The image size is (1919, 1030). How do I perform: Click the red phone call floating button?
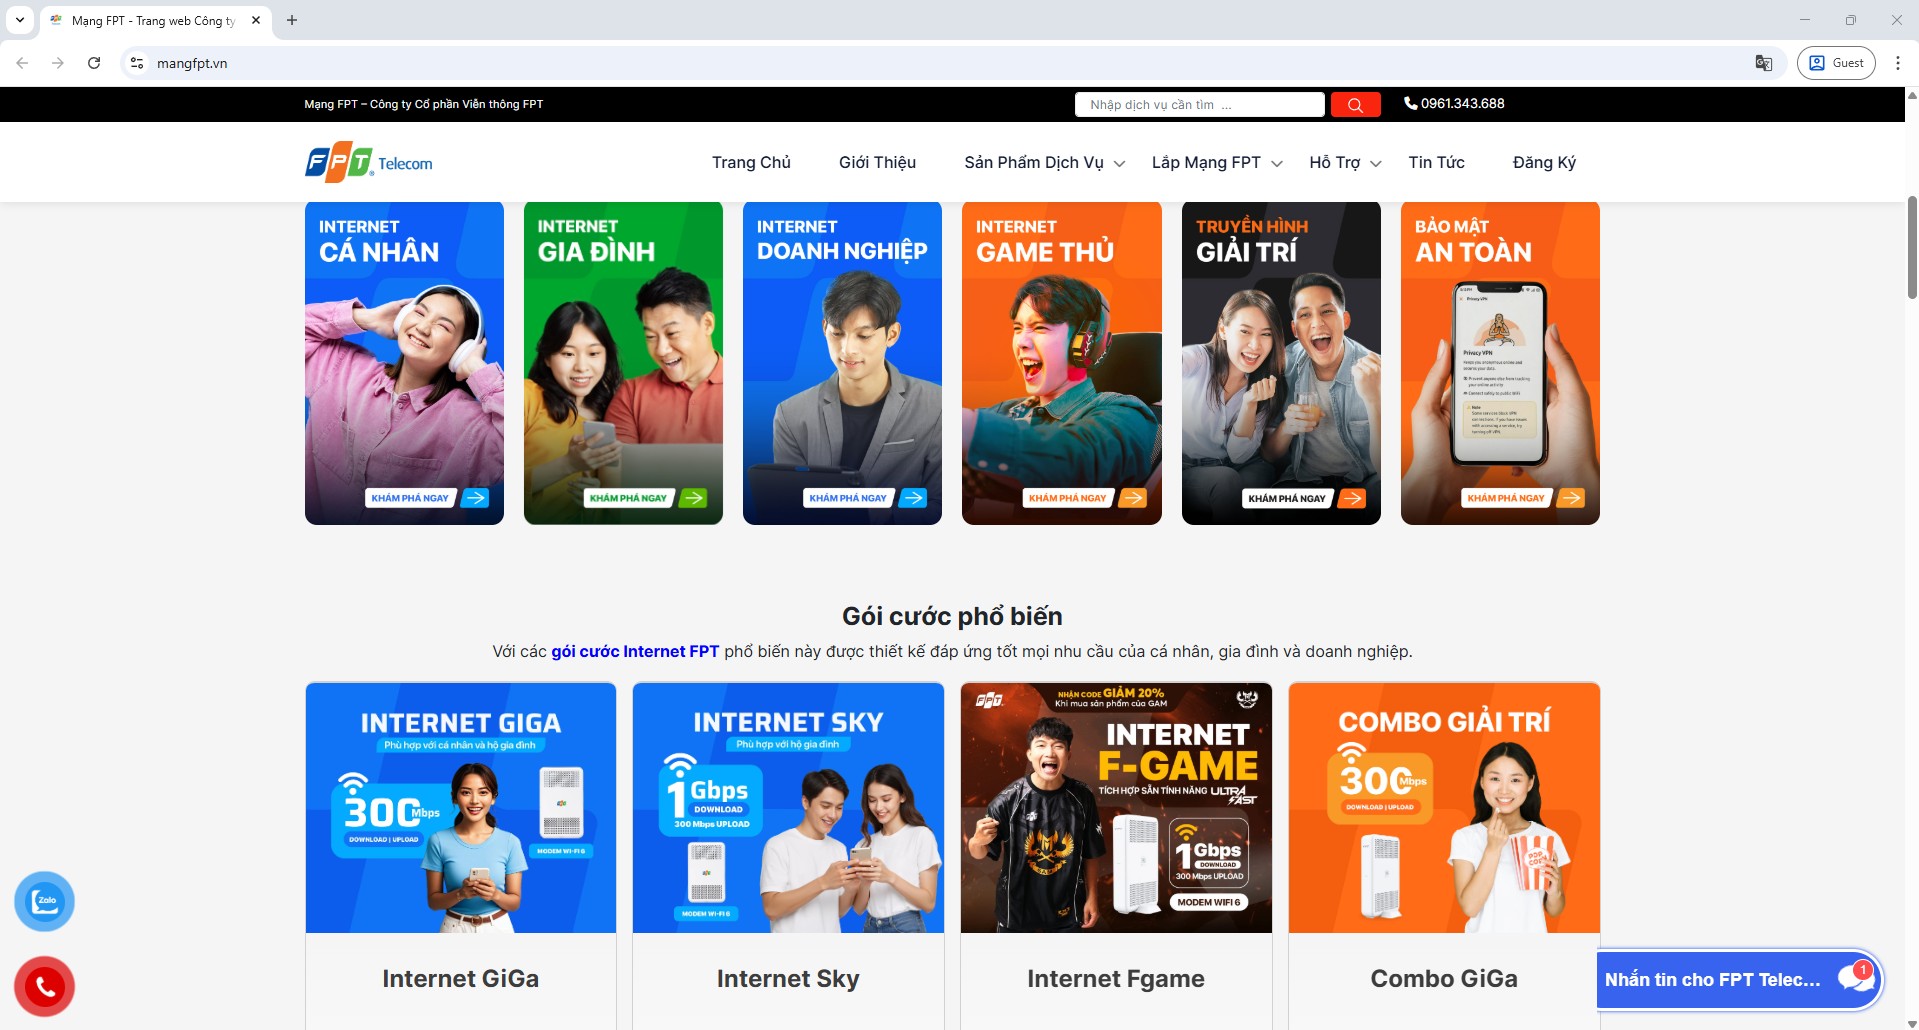[45, 987]
